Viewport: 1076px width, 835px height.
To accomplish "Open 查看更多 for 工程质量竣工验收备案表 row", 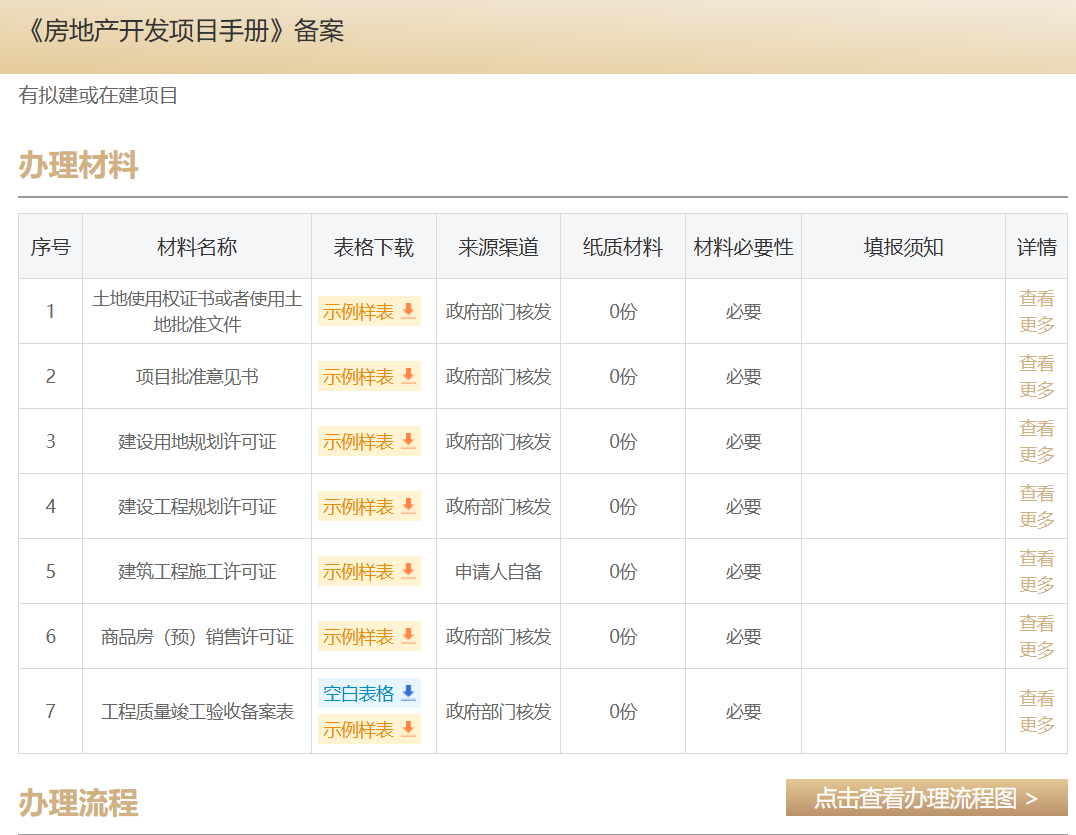I will pos(1036,711).
